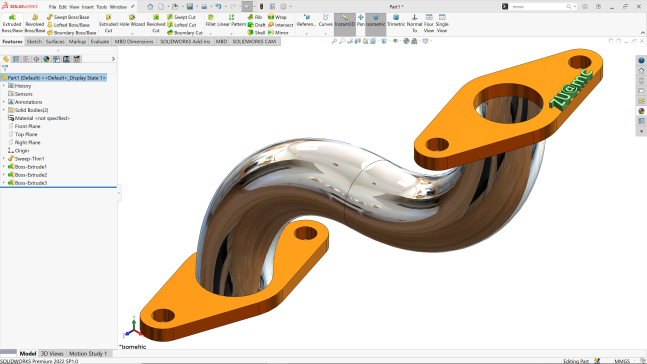Click the Undo arrow icon

tap(218, 7)
